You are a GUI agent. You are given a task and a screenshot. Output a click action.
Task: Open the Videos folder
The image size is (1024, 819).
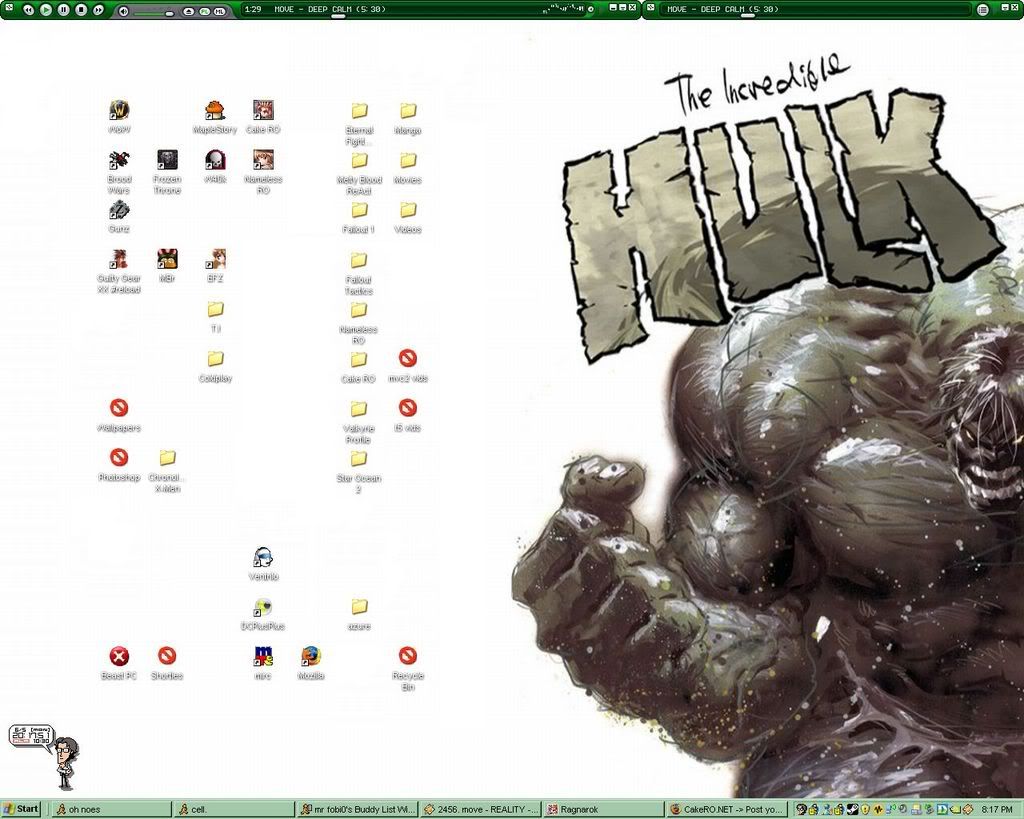coord(408,217)
